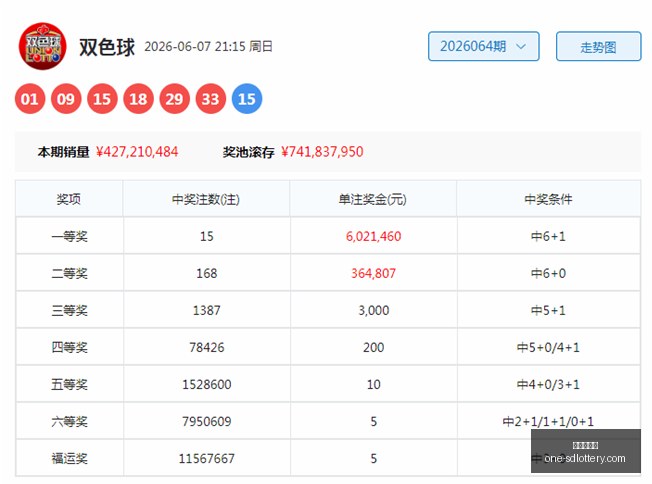Click jackpot pool ¥741,837,950

pos(322,152)
